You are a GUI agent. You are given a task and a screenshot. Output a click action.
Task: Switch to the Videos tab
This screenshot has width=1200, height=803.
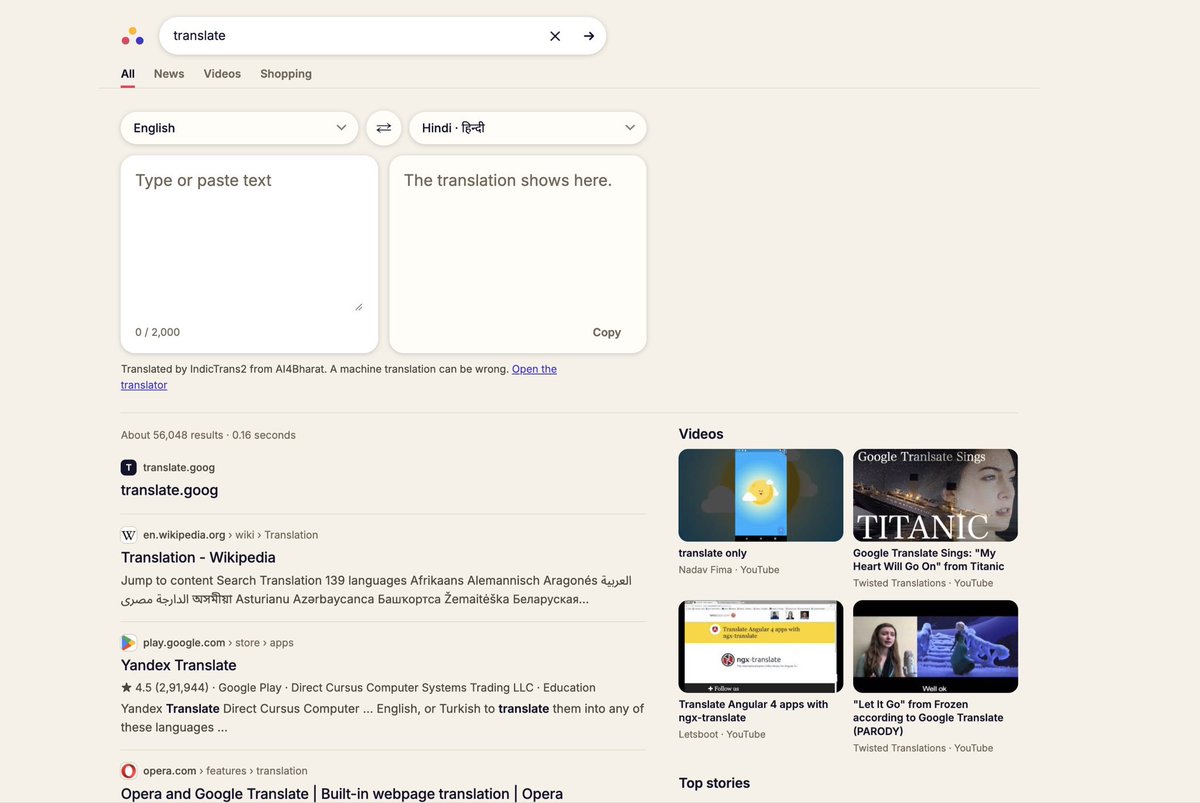tap(222, 74)
